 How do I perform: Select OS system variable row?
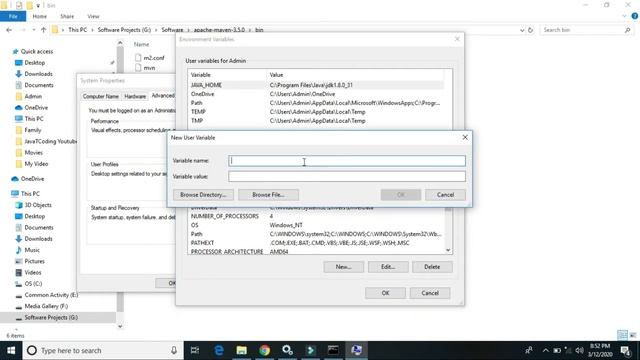pos(316,225)
